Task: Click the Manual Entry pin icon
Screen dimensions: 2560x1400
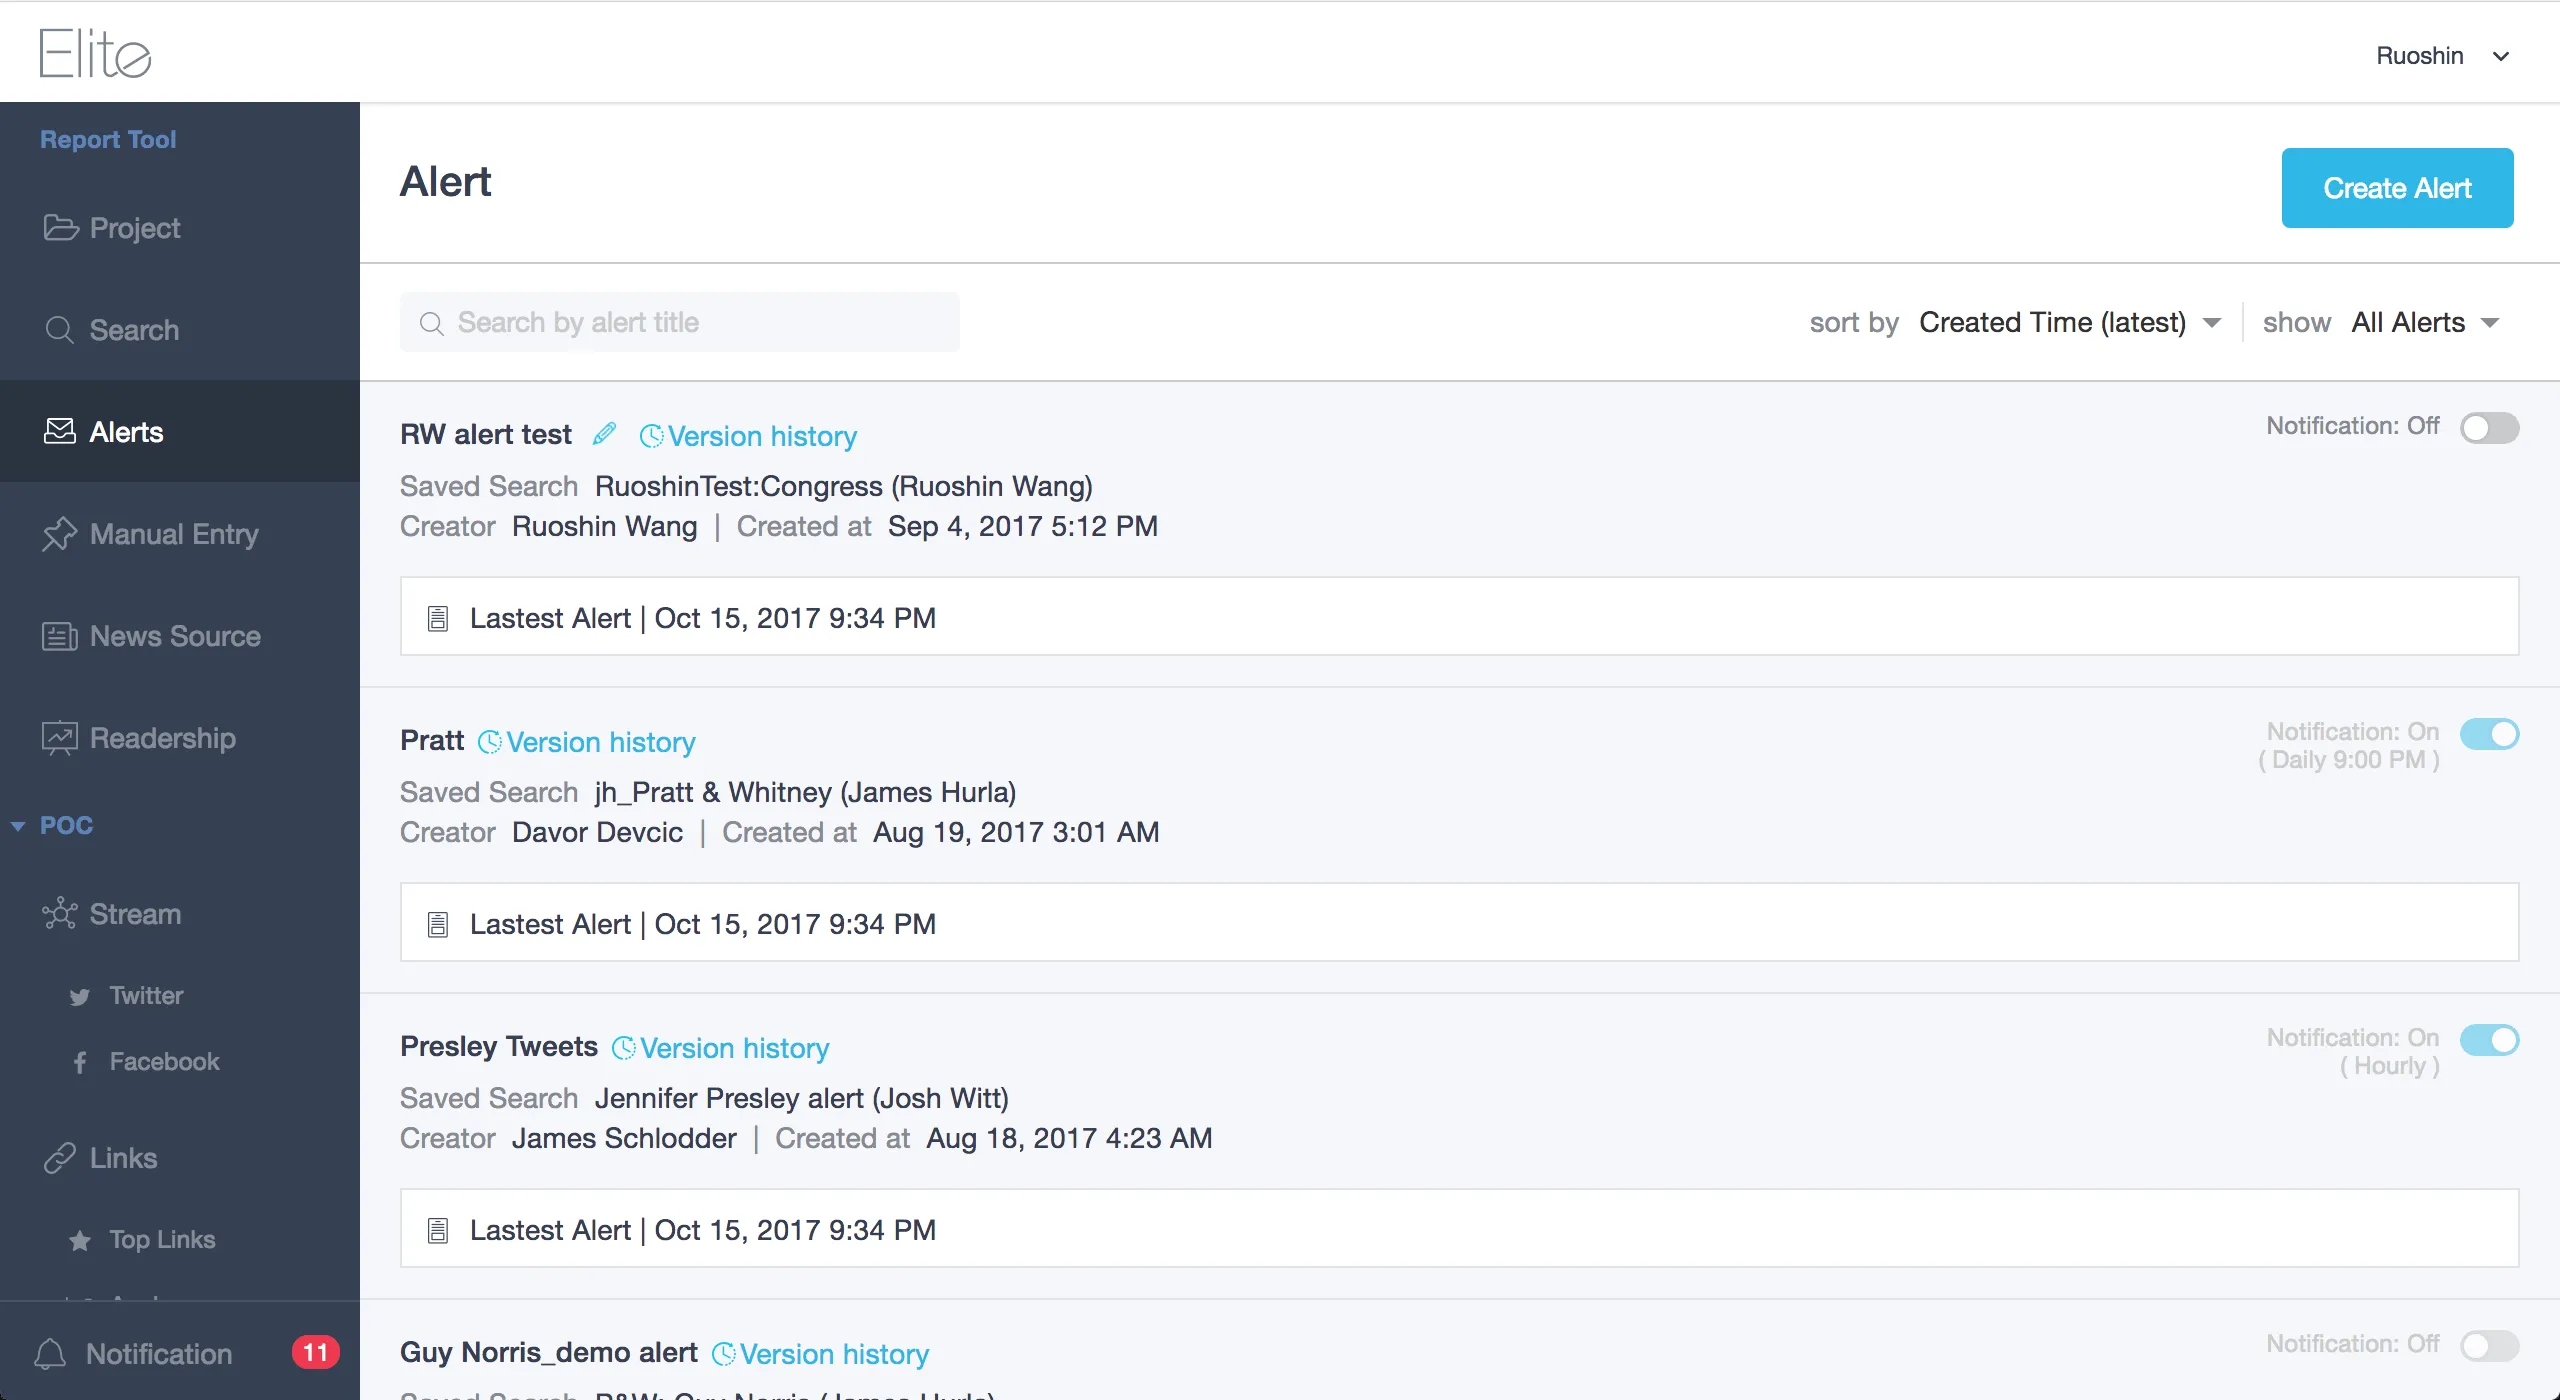Action: [x=60, y=534]
